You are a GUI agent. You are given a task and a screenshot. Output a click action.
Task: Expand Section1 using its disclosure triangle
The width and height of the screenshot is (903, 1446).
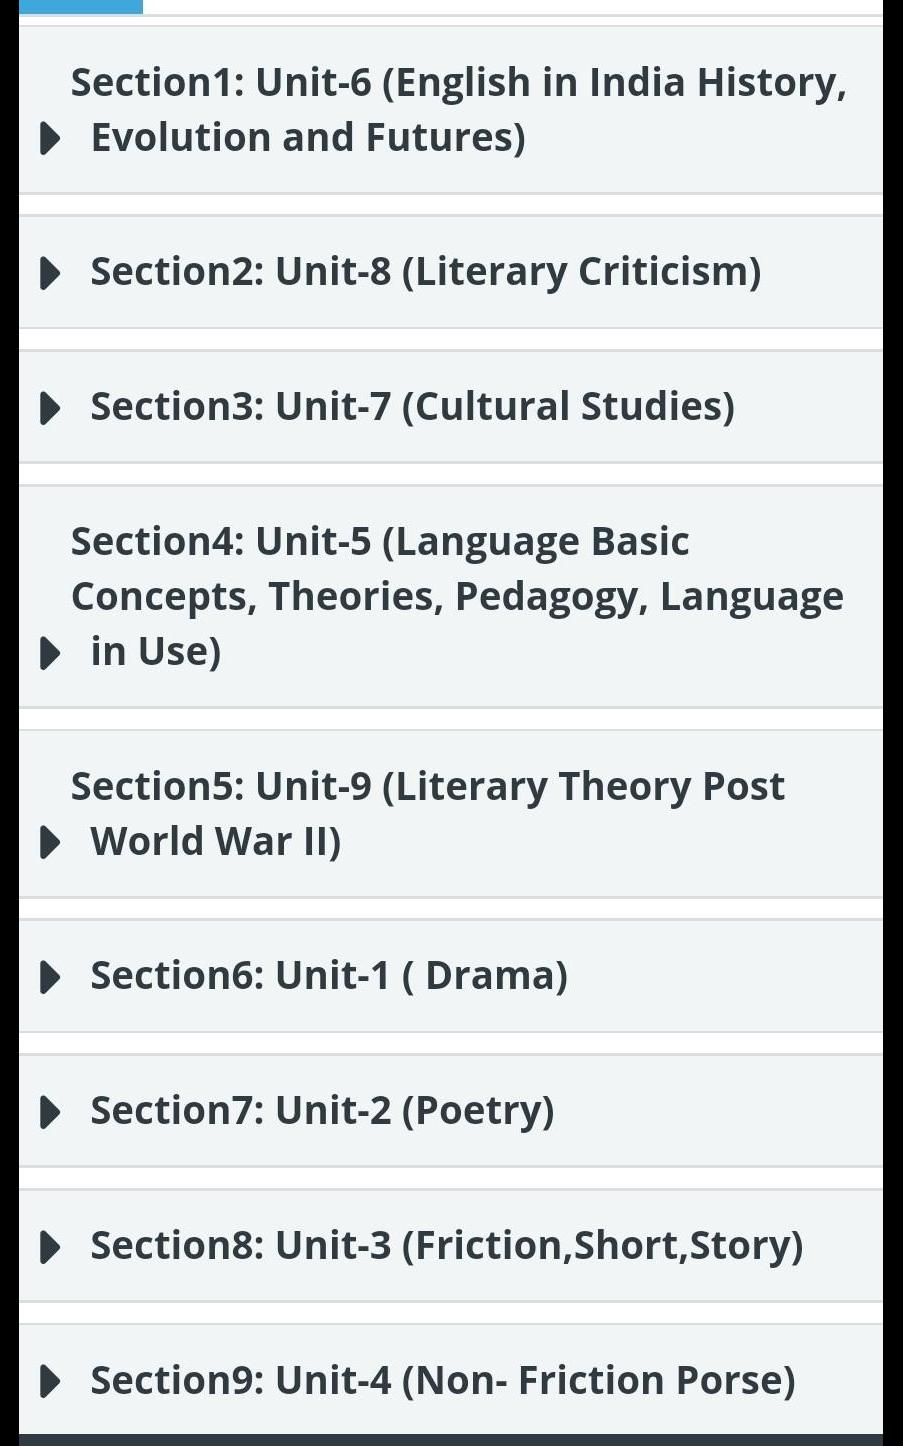point(49,138)
